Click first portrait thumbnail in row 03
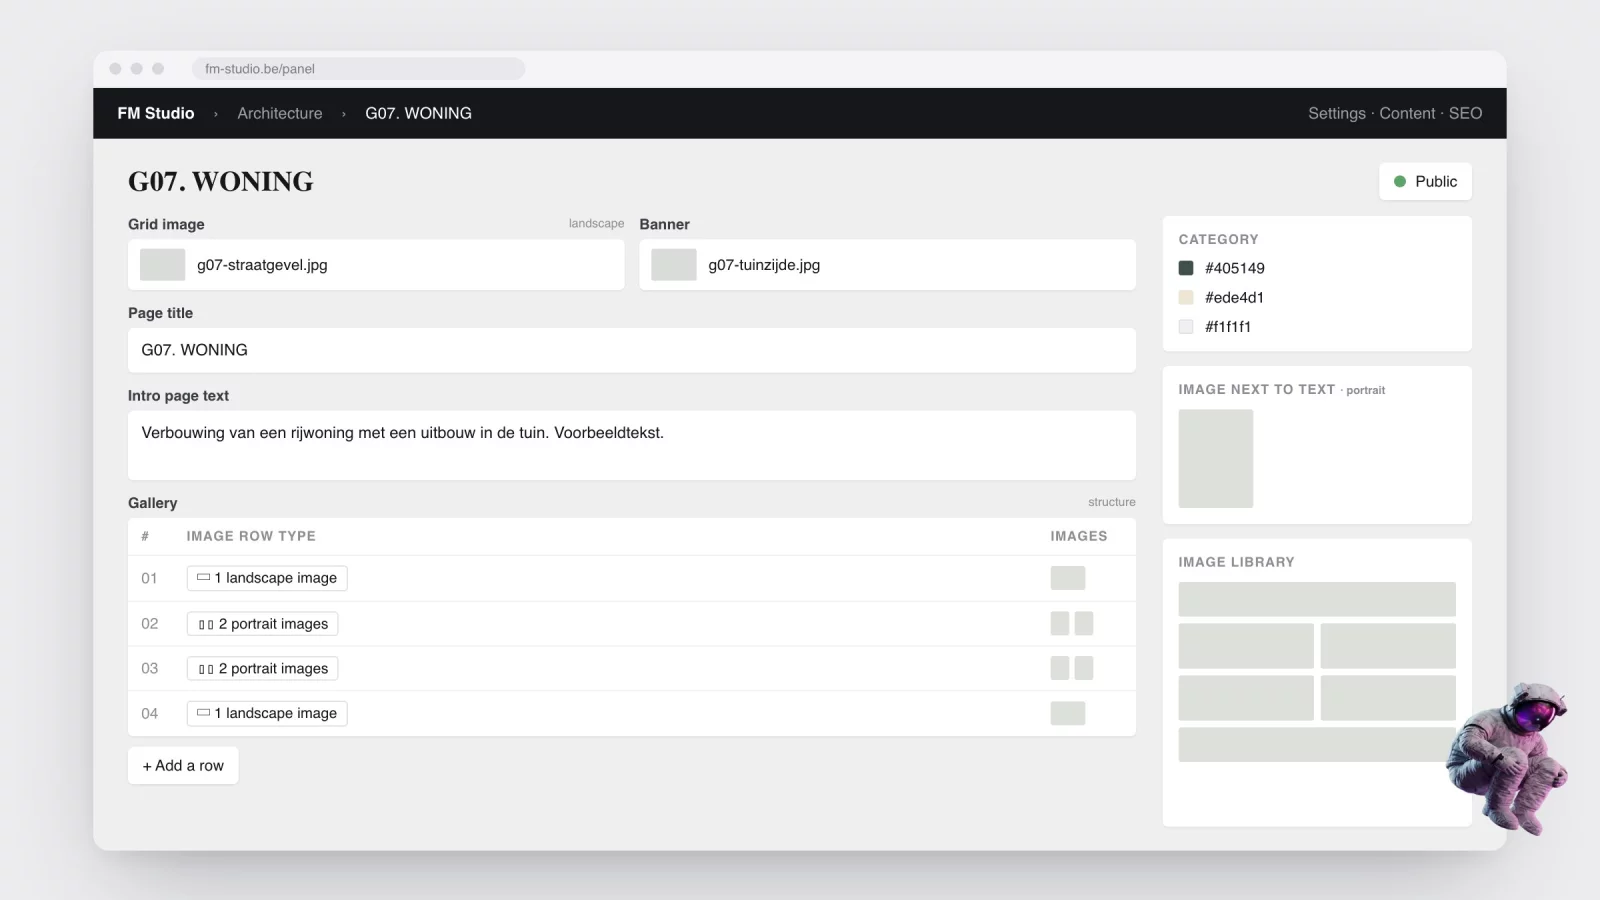This screenshot has height=900, width=1600. [x=1060, y=668]
